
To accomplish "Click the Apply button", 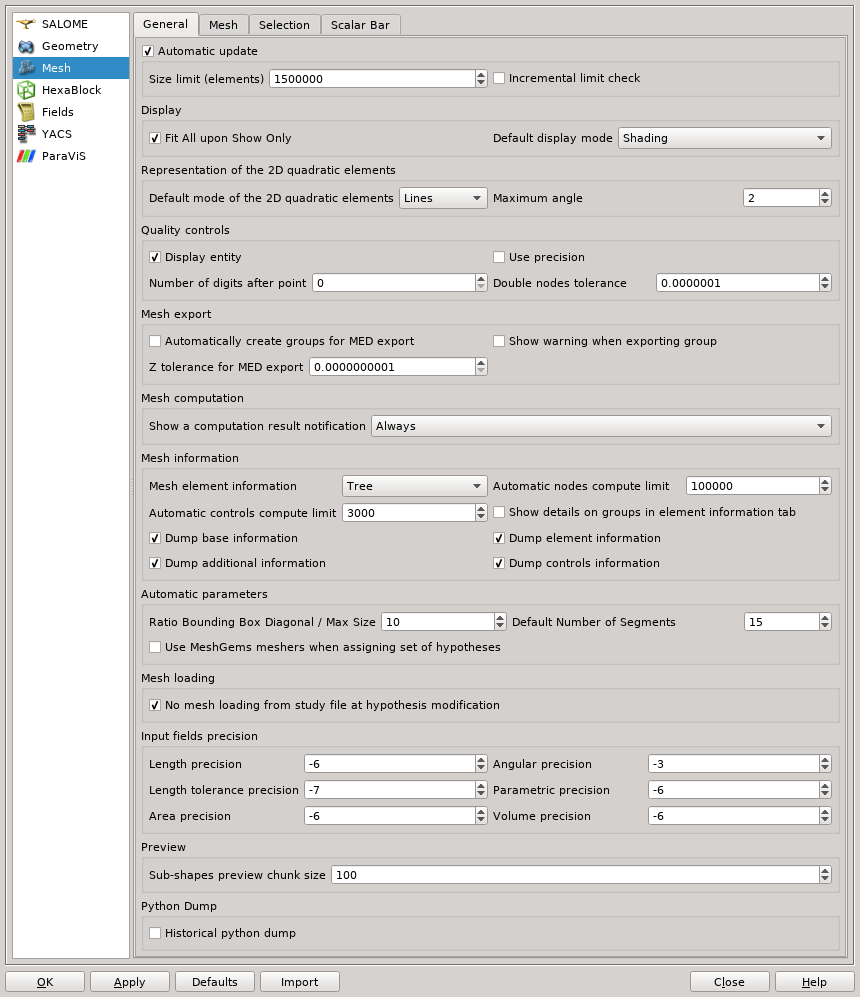I will [x=130, y=982].
